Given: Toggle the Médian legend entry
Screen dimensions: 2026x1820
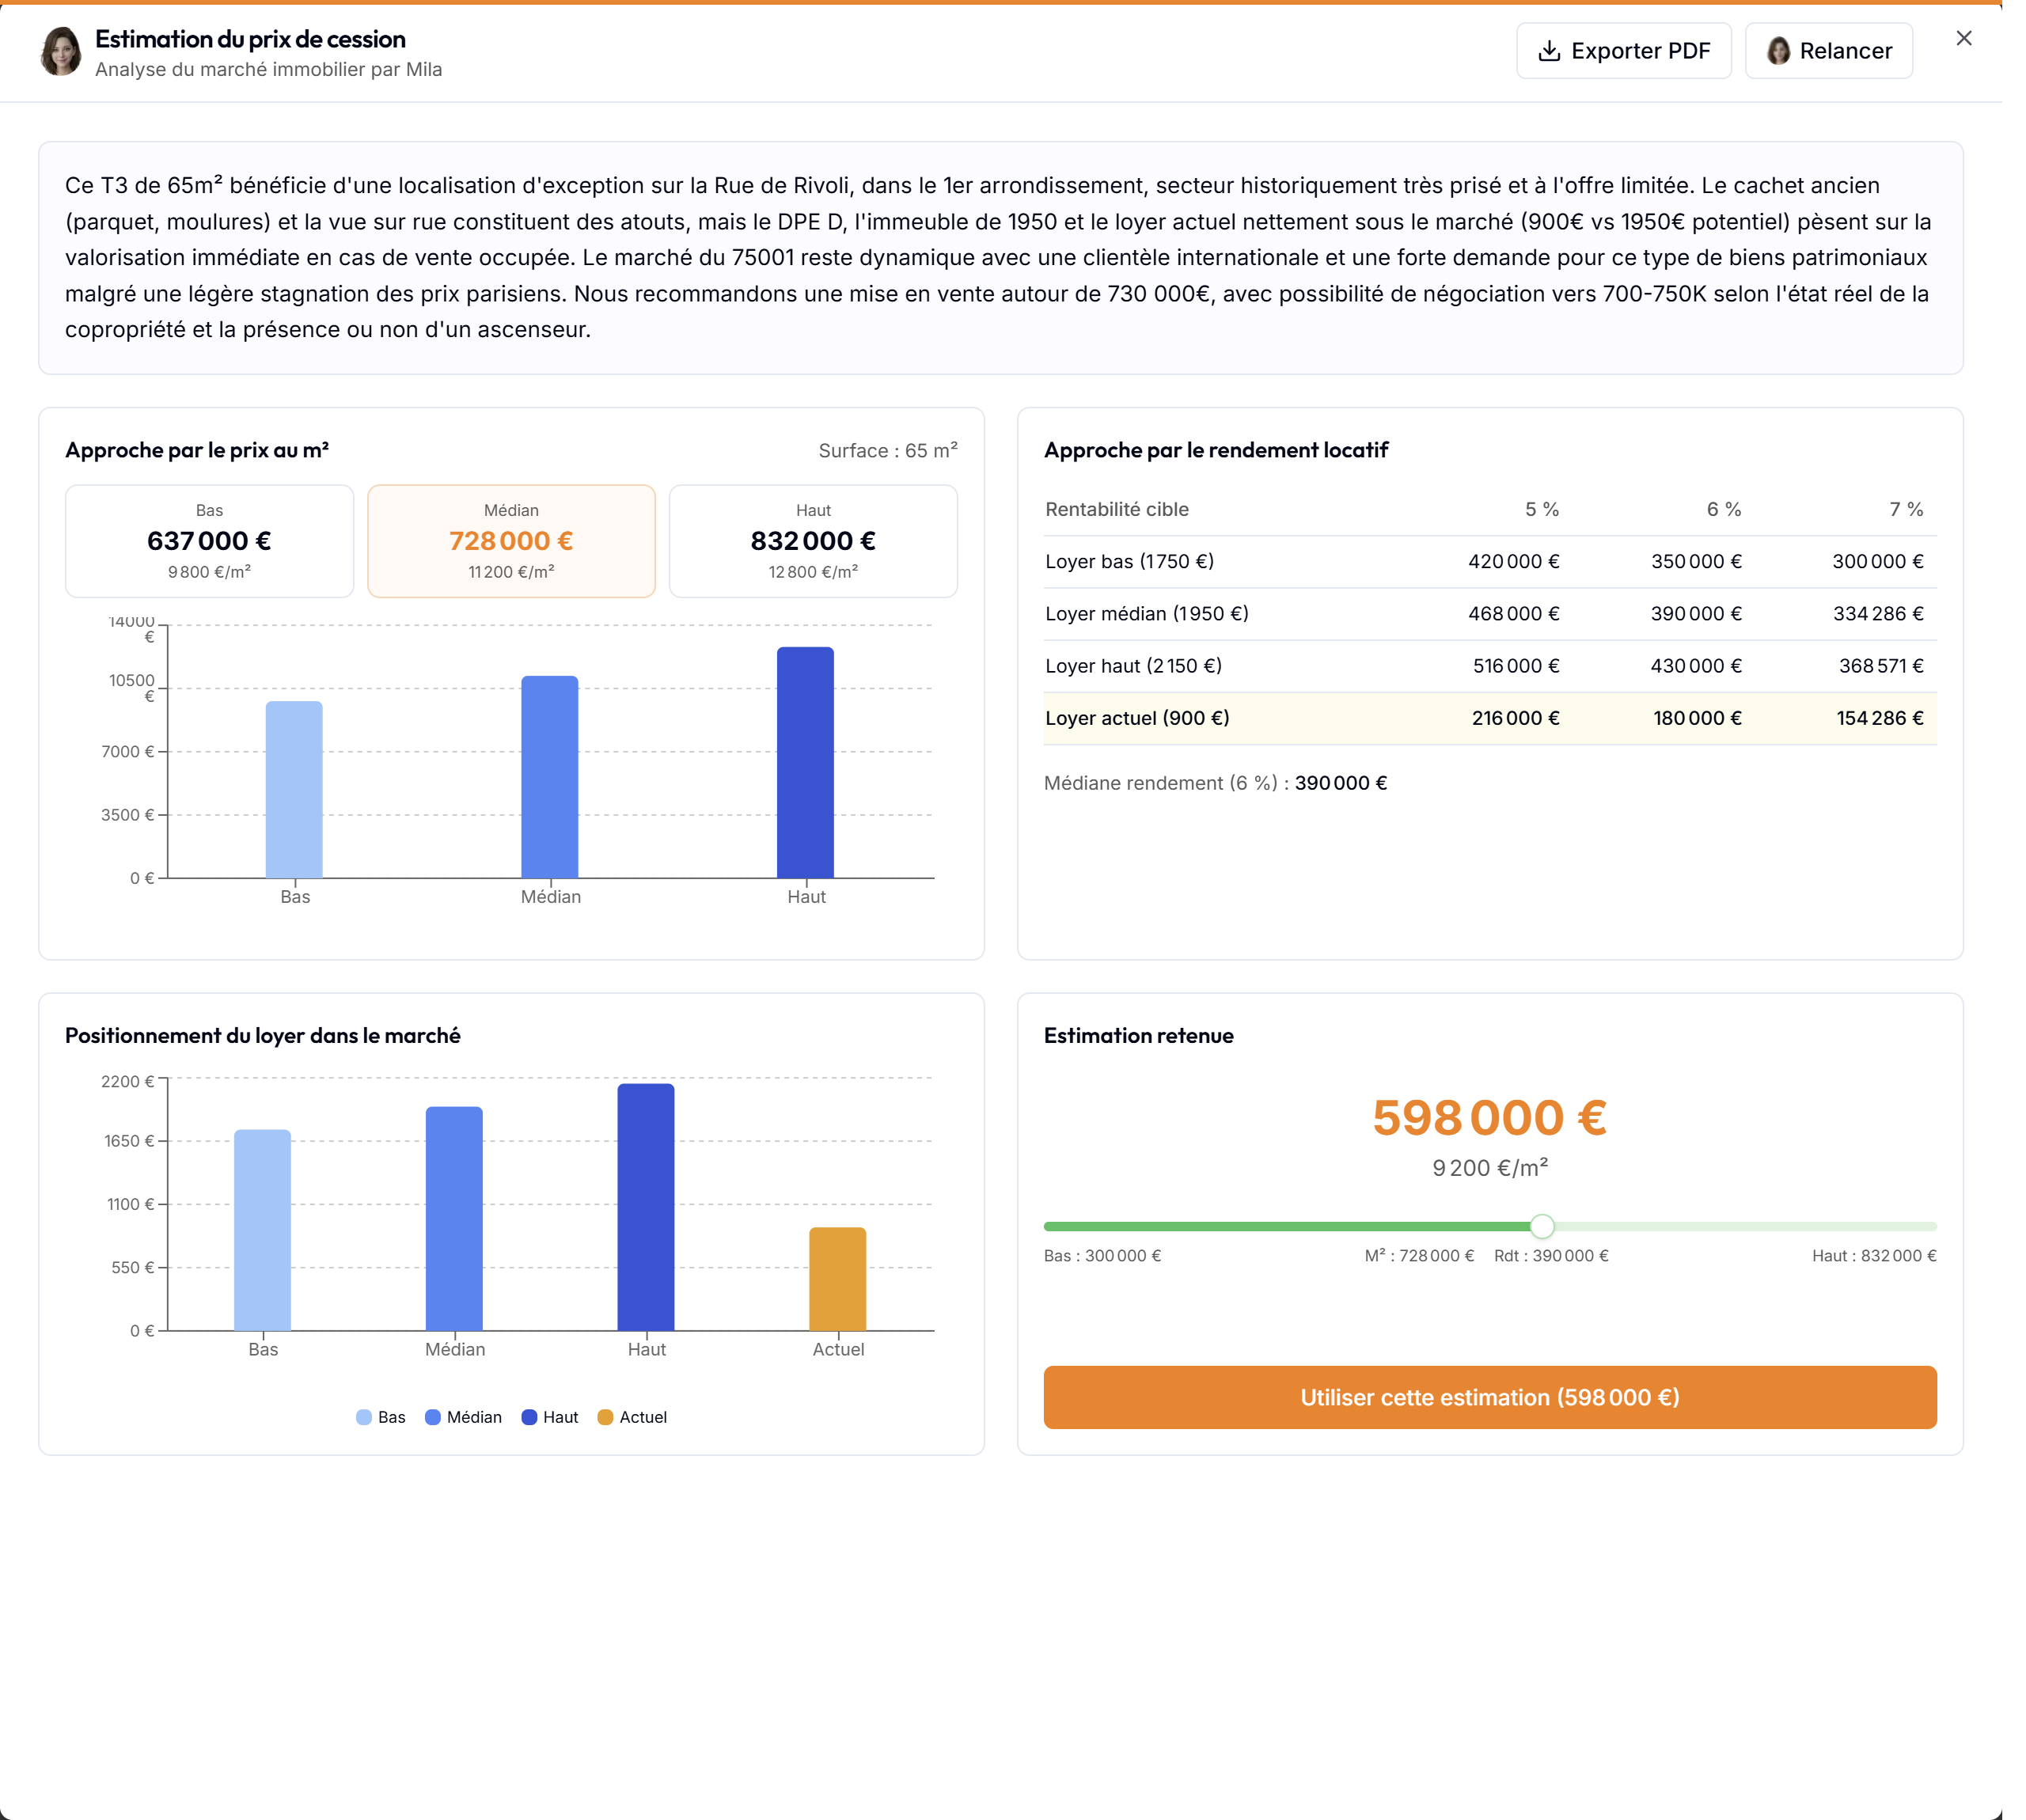Looking at the screenshot, I should click(x=463, y=1417).
